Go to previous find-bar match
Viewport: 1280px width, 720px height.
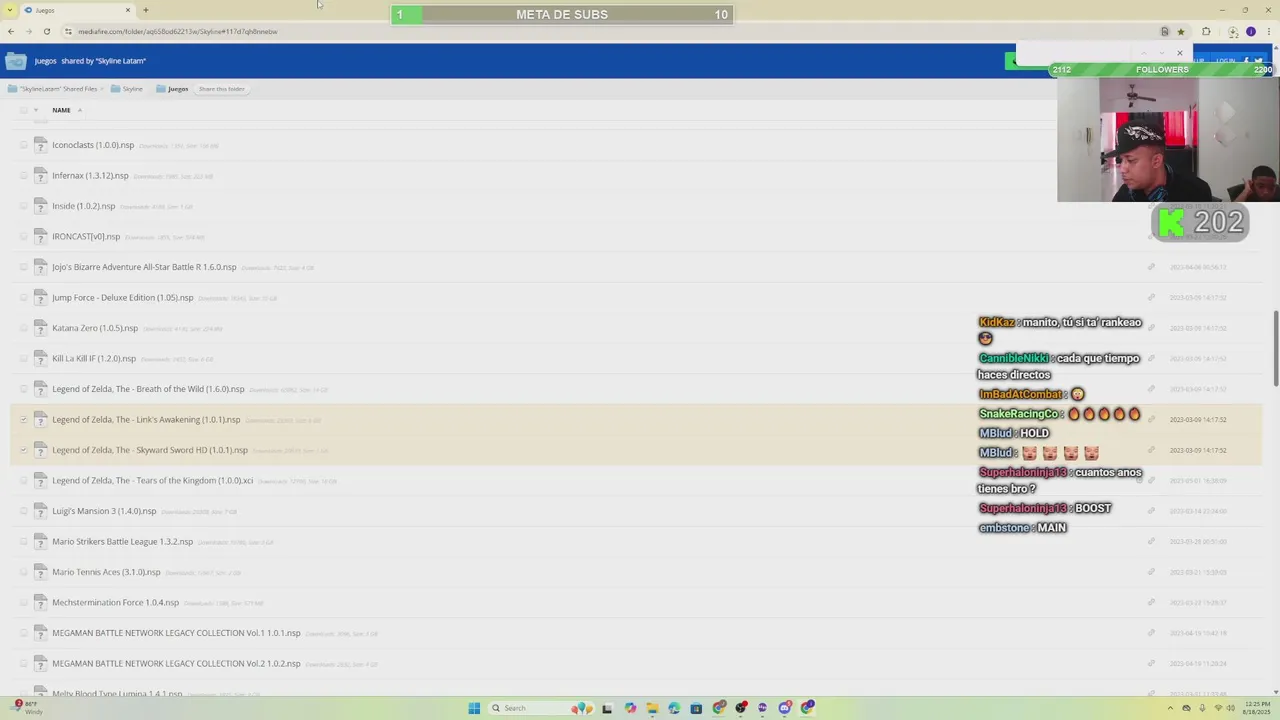pyautogui.click(x=1143, y=53)
